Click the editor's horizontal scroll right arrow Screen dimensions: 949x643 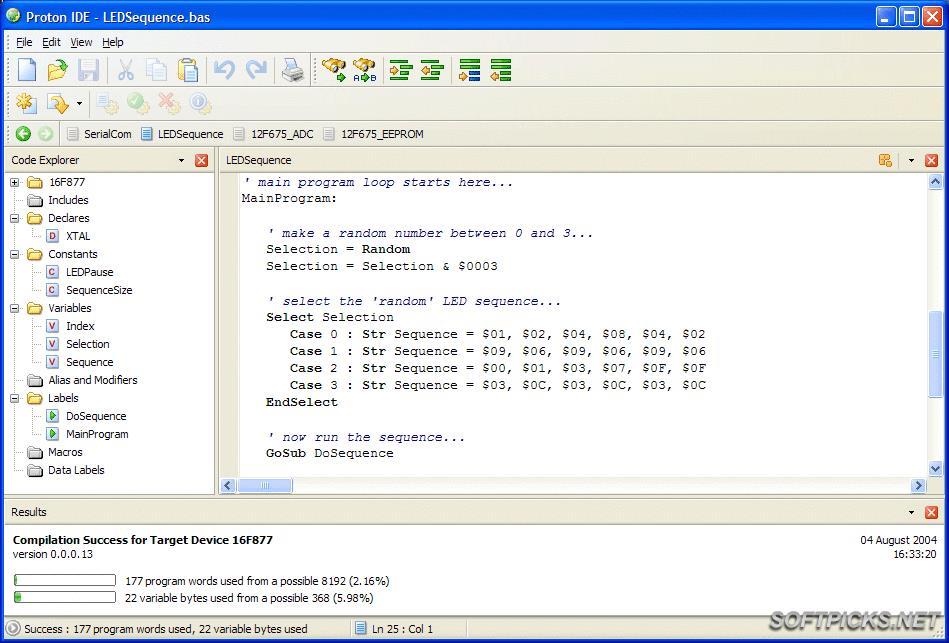[x=918, y=485]
